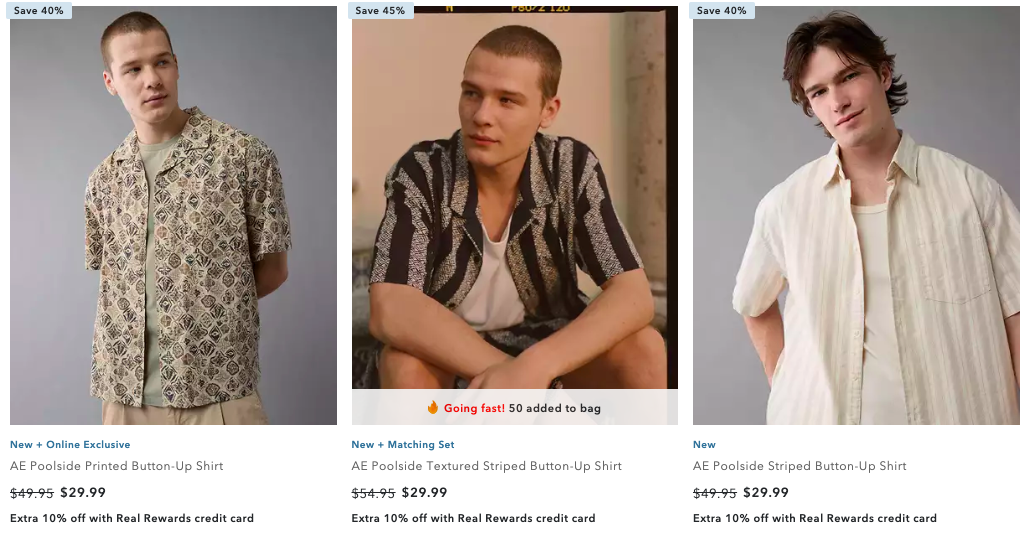Click Real Rewards offer under Textured Striped Shirt

tap(473, 519)
